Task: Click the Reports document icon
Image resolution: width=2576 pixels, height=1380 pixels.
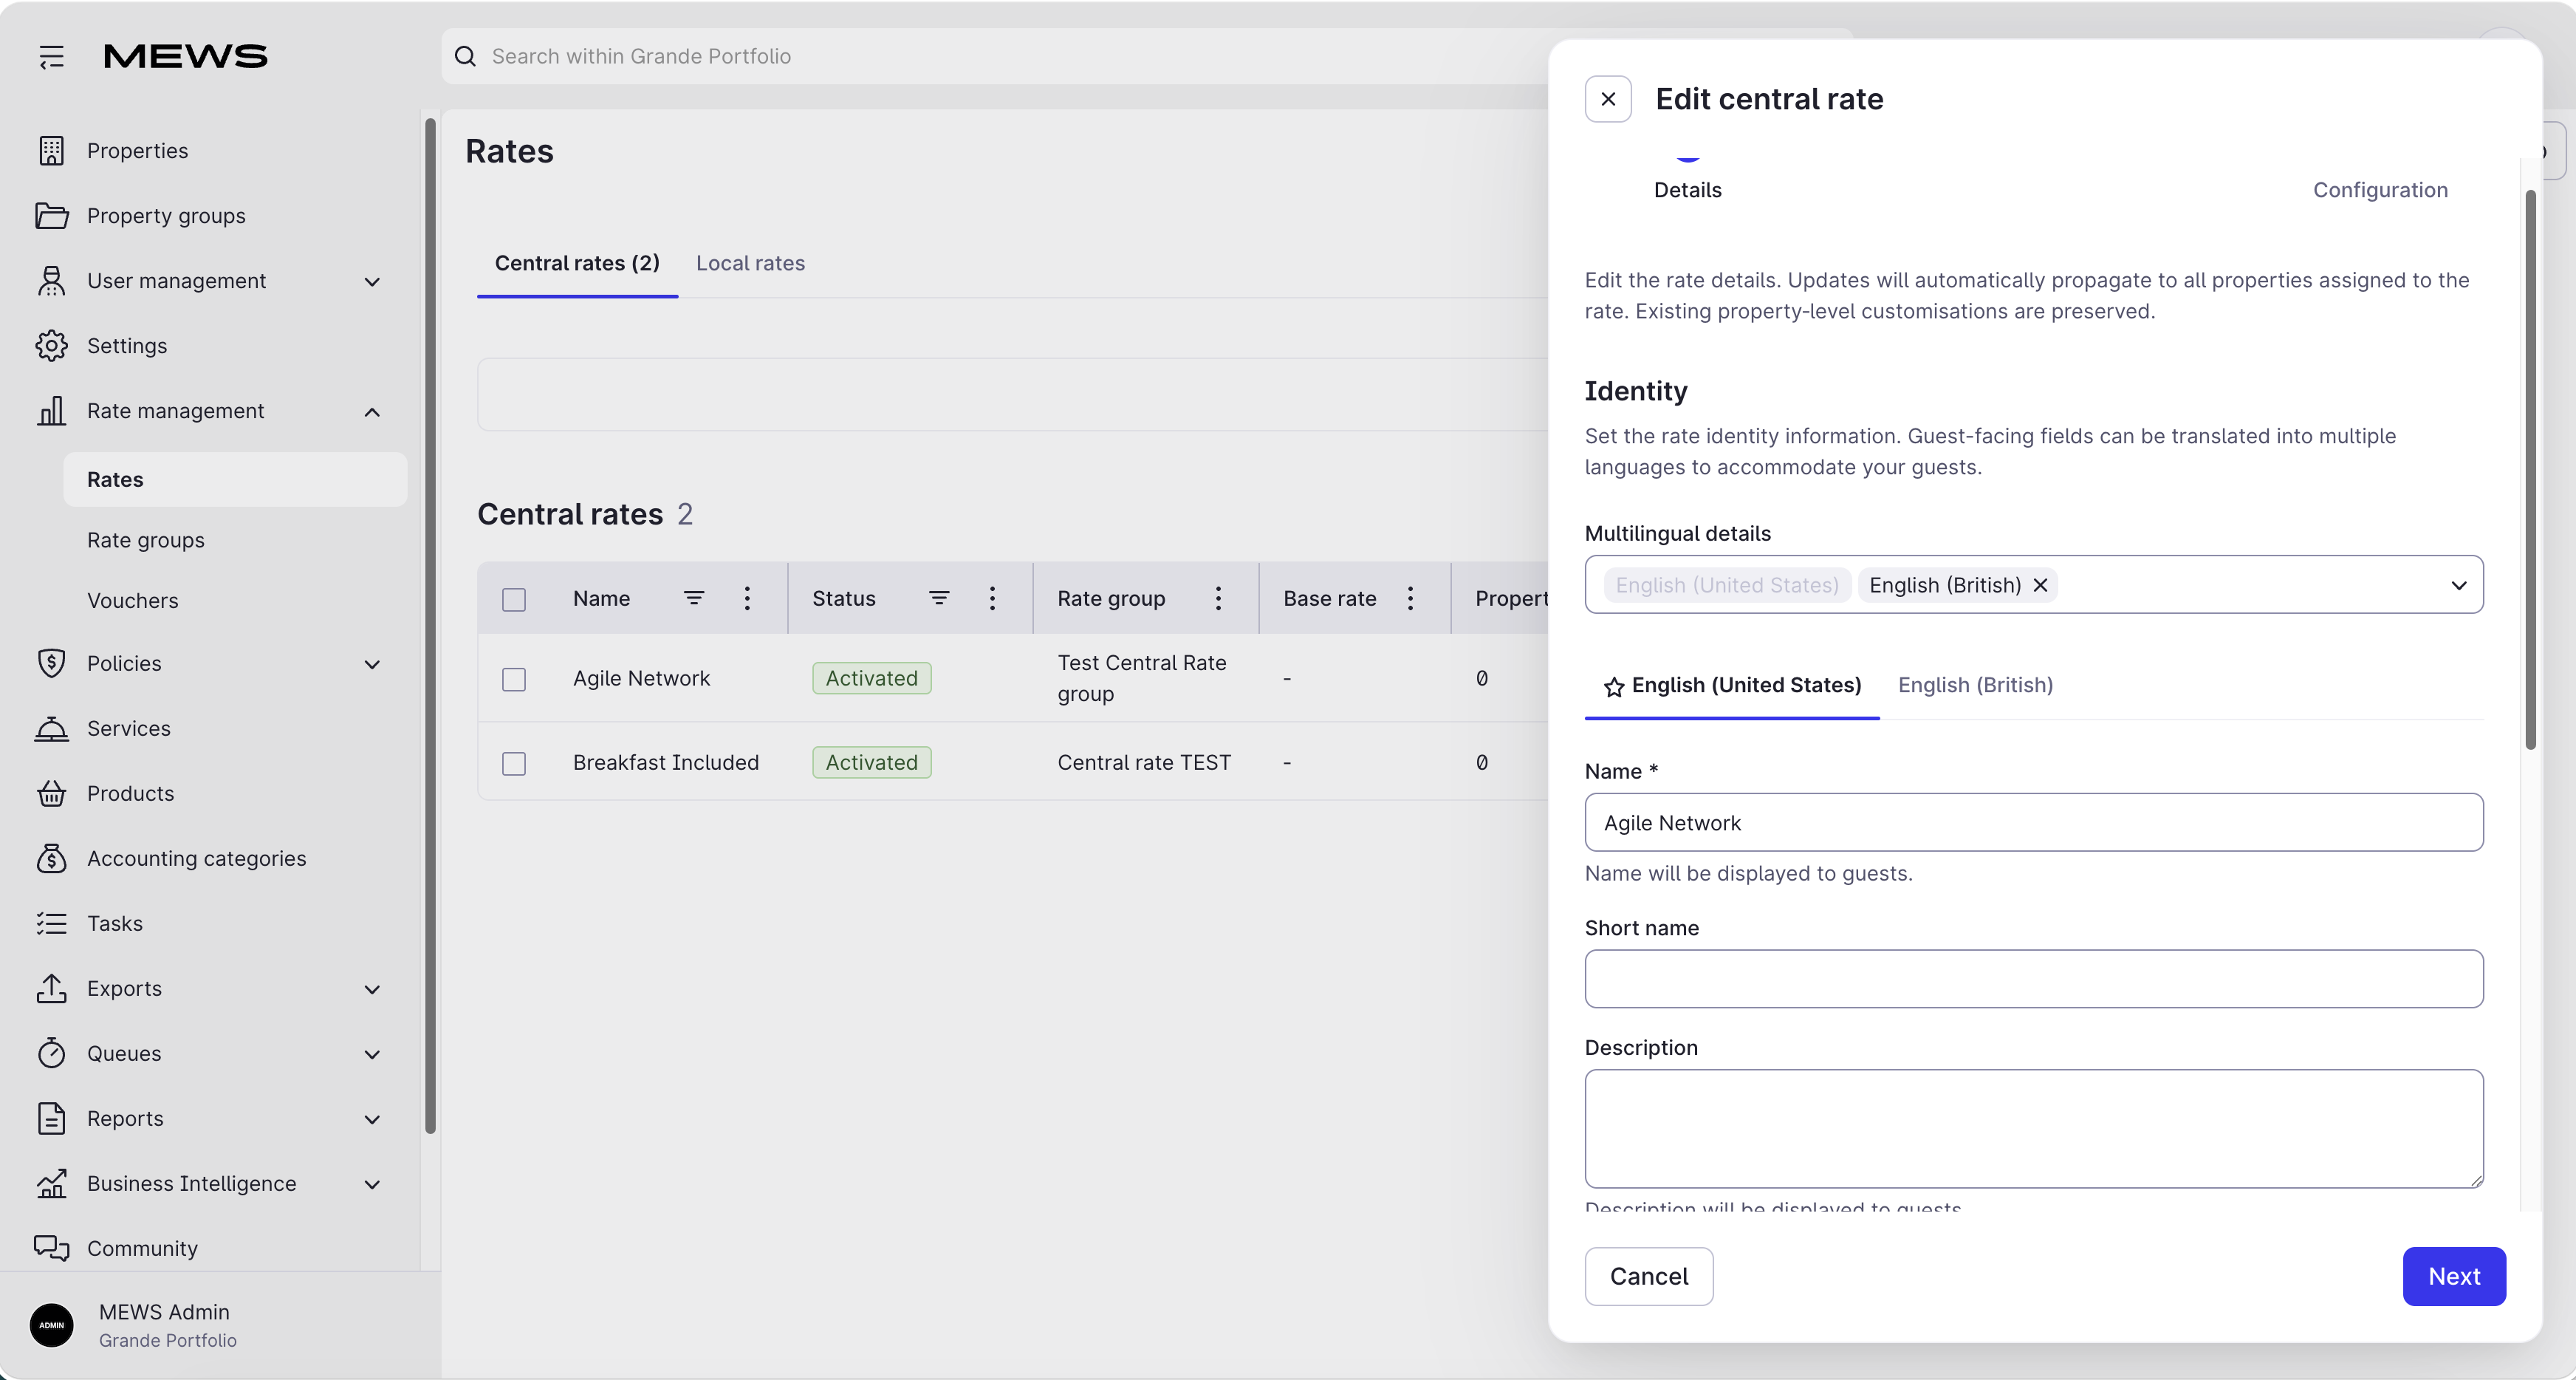Action: coord(51,1118)
